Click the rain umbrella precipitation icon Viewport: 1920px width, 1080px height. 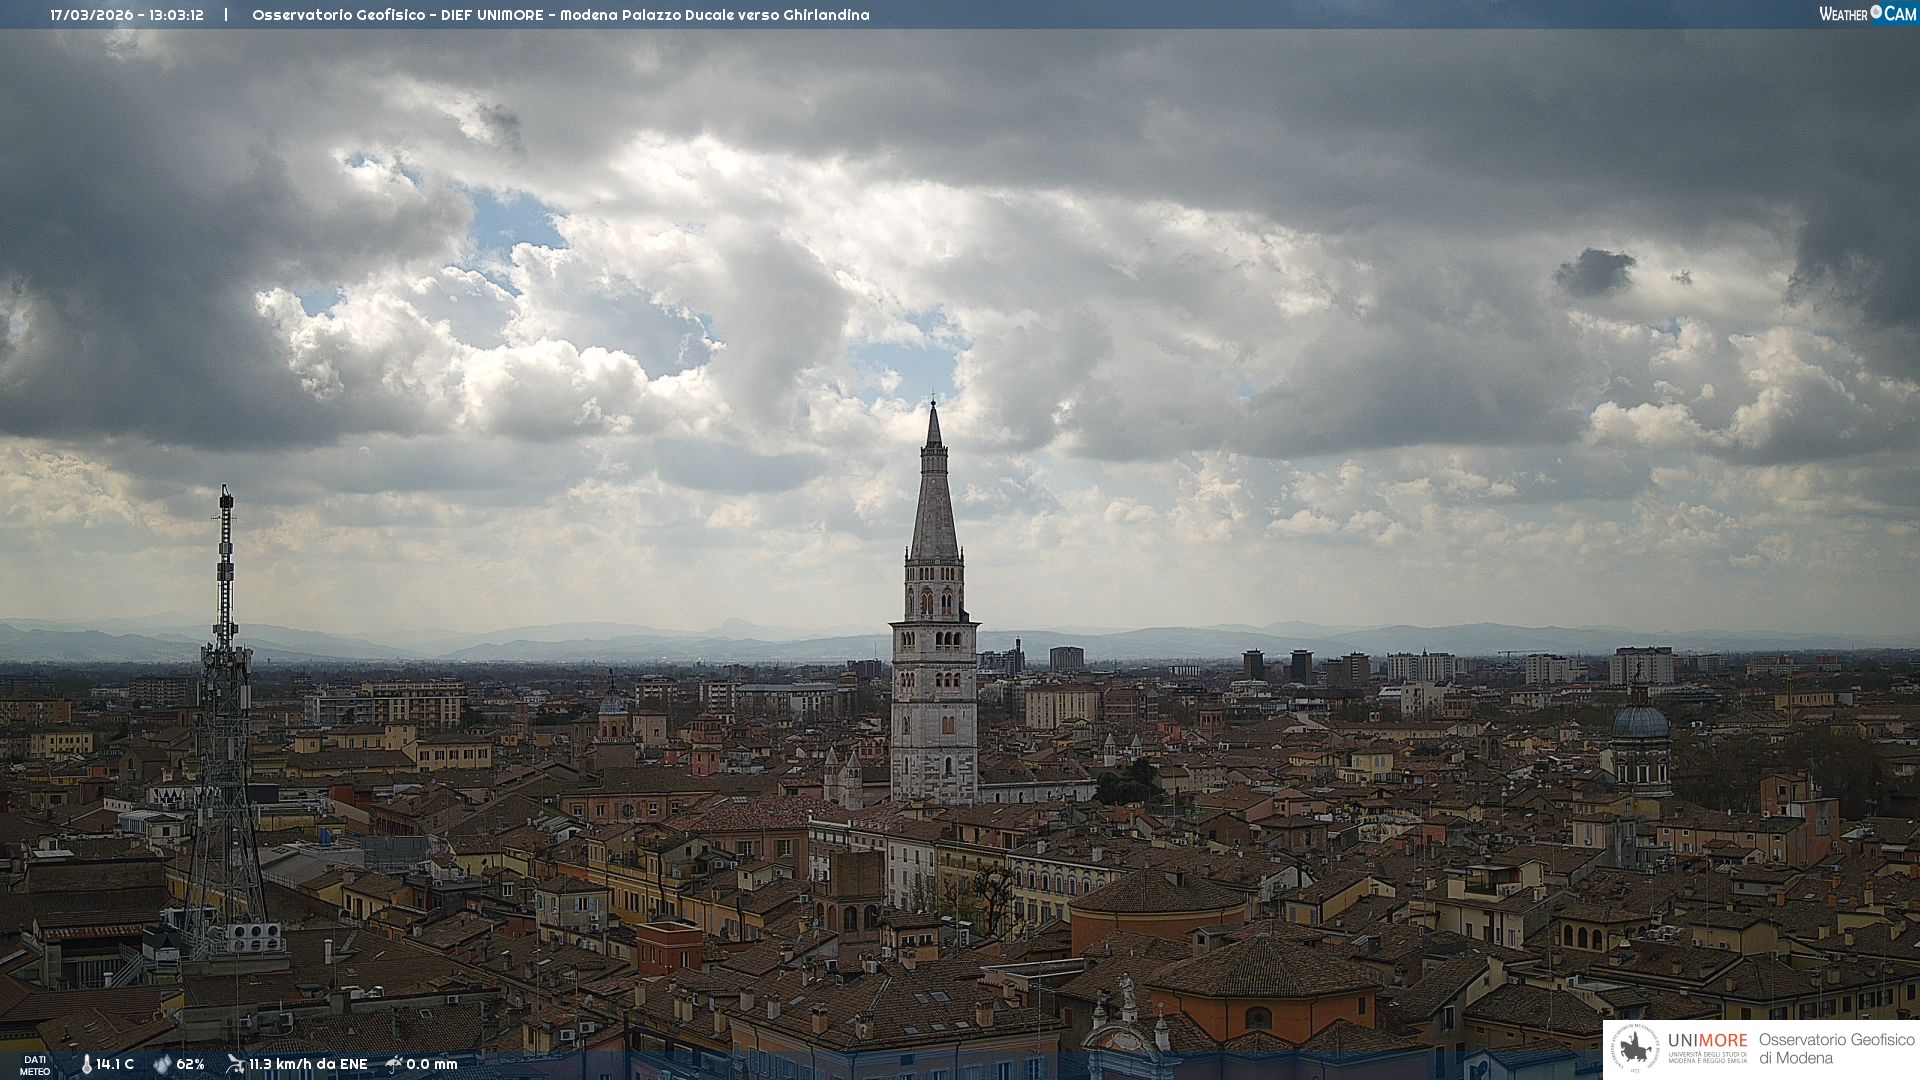point(394,1064)
